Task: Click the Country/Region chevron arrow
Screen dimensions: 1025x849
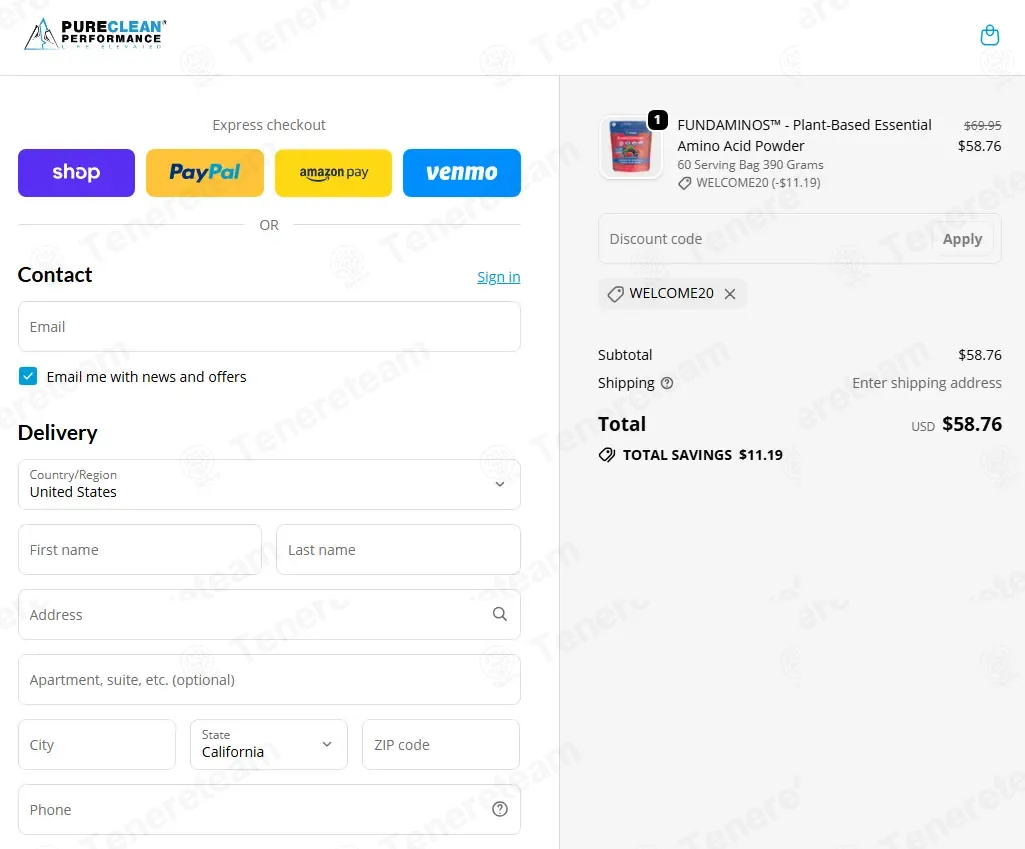Action: [499, 484]
